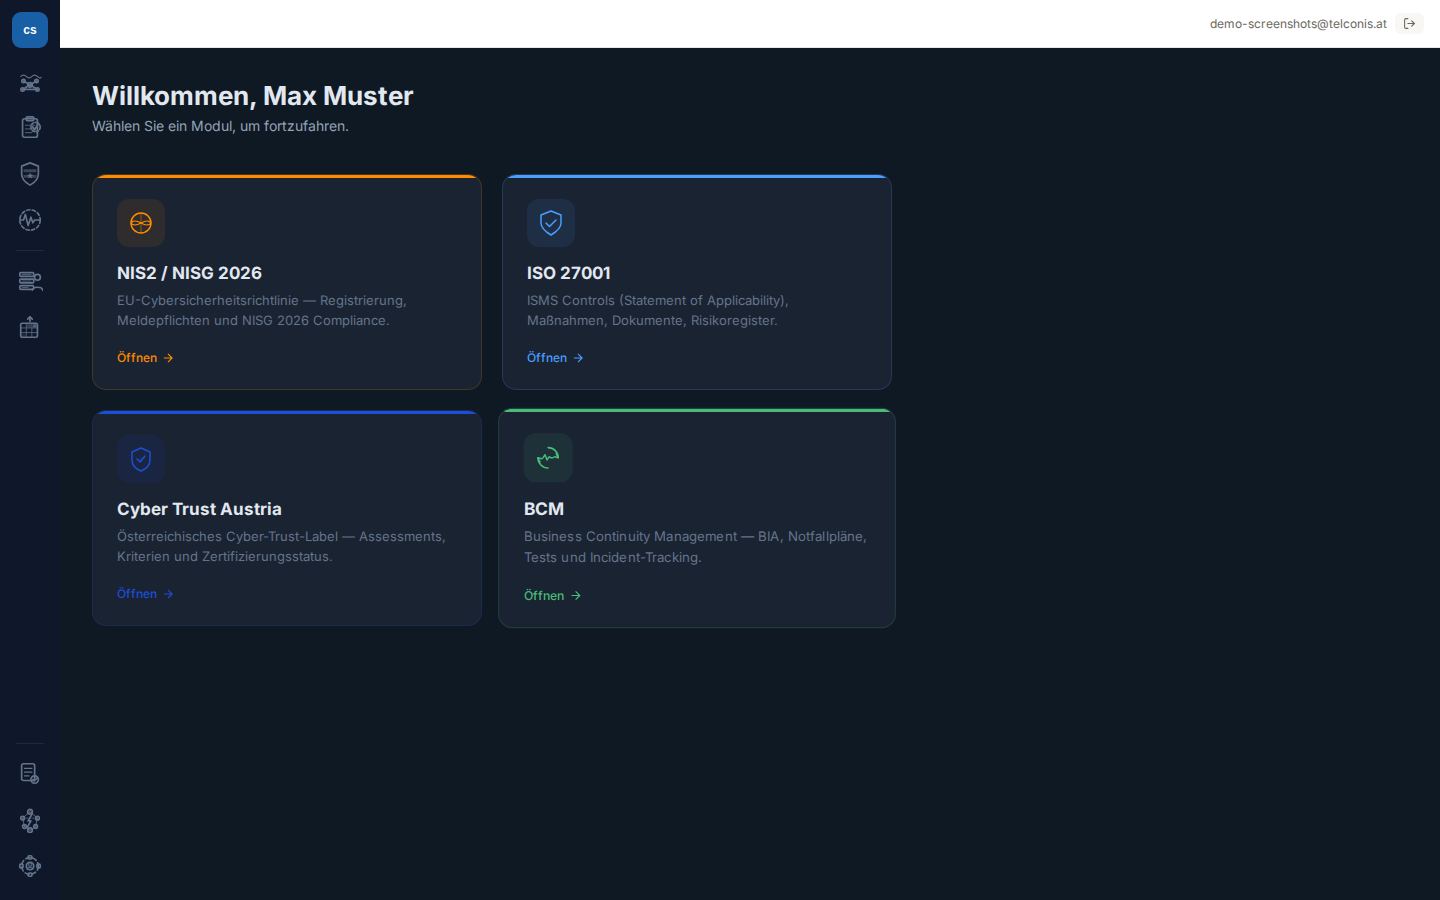Follow Öffnen link under Cyber Trust Austria
1440x900 pixels.
(146, 593)
